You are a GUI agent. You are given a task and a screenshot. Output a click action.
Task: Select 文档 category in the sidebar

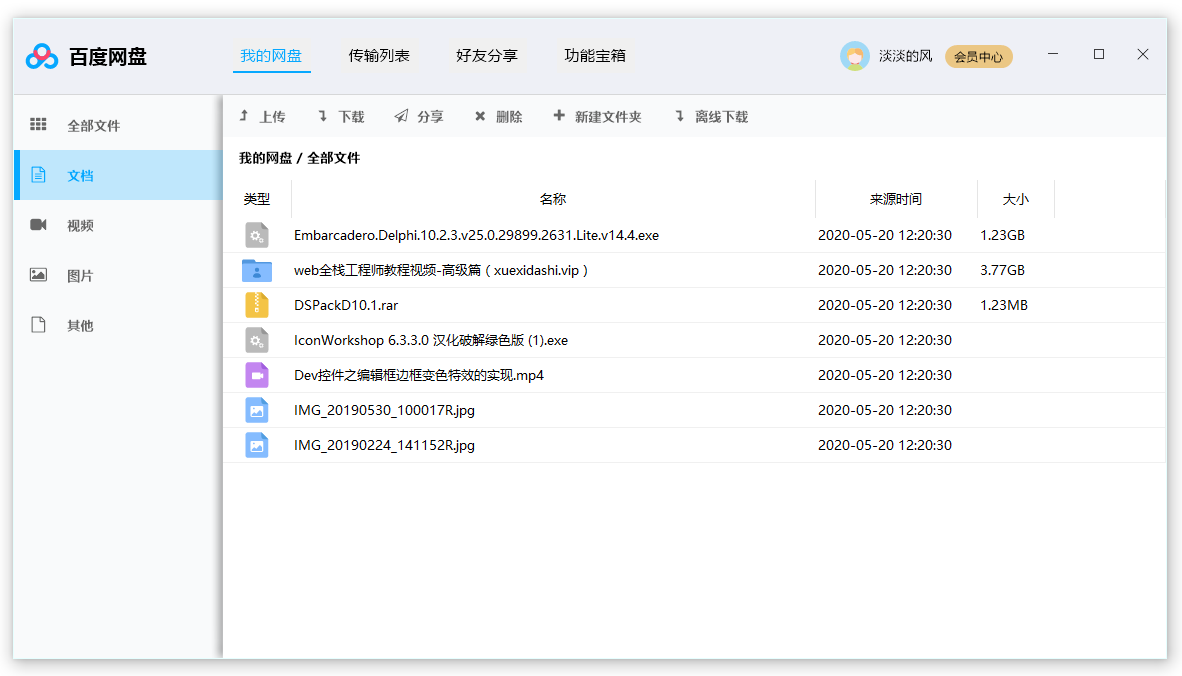(x=118, y=175)
